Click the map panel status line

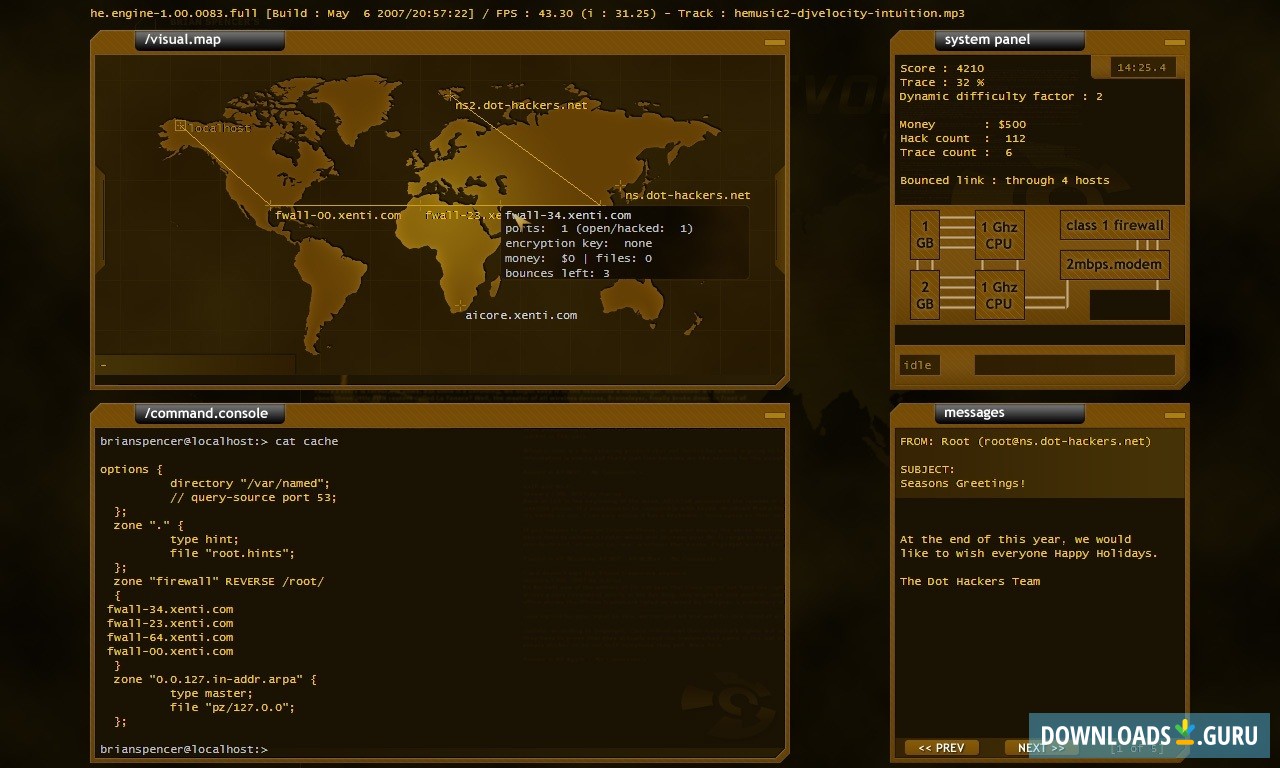tap(195, 365)
